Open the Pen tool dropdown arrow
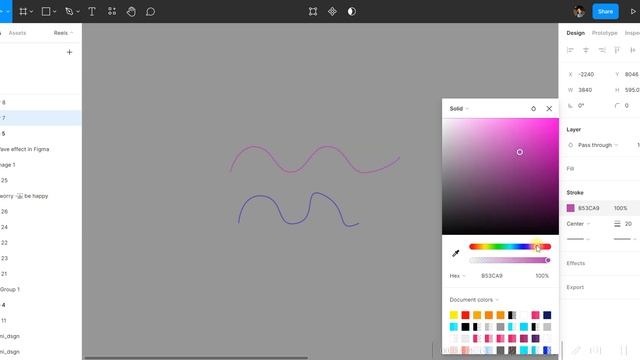Image resolution: width=640 pixels, height=360 pixels. tap(78, 12)
